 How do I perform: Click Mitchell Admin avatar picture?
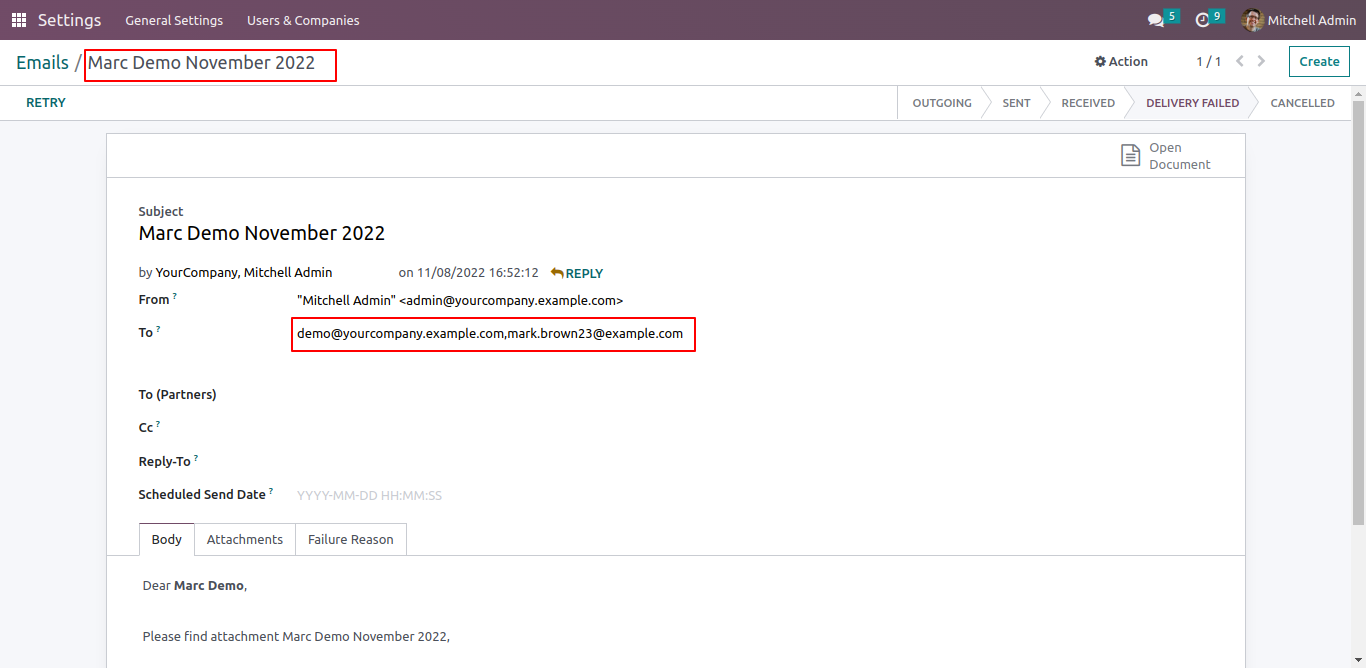[x=1253, y=20]
